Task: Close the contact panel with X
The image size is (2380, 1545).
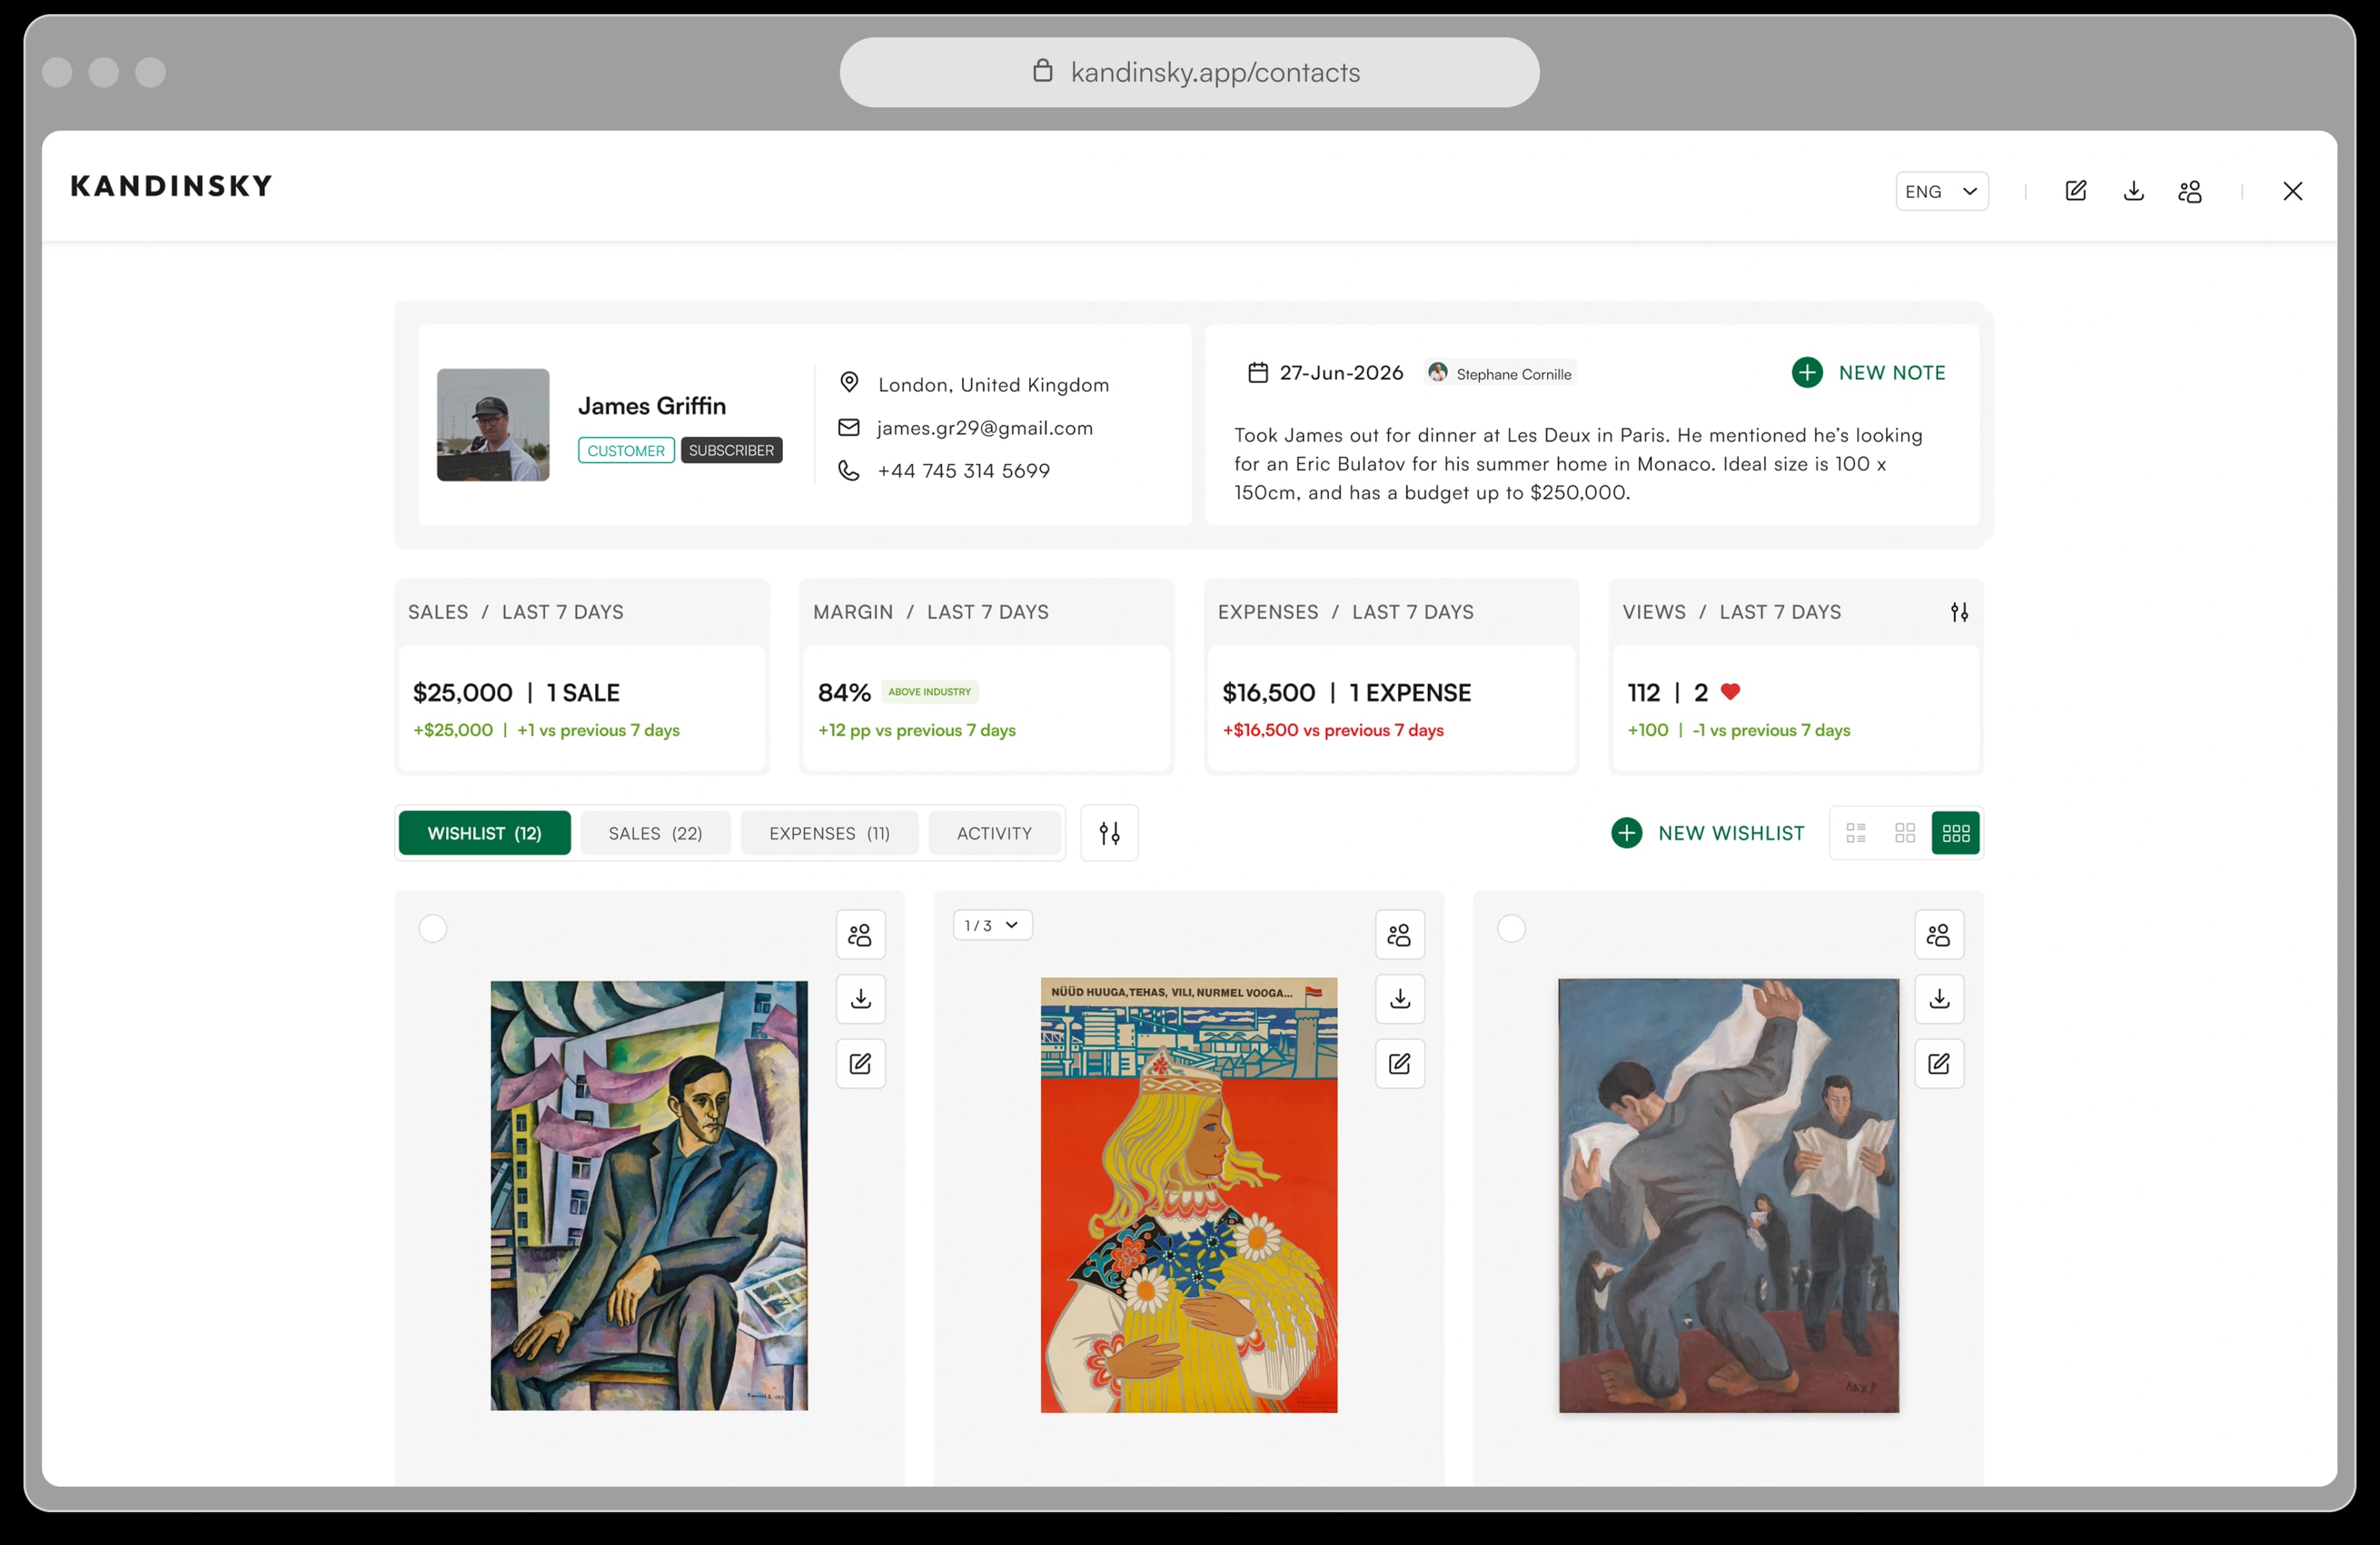Action: 2292,190
